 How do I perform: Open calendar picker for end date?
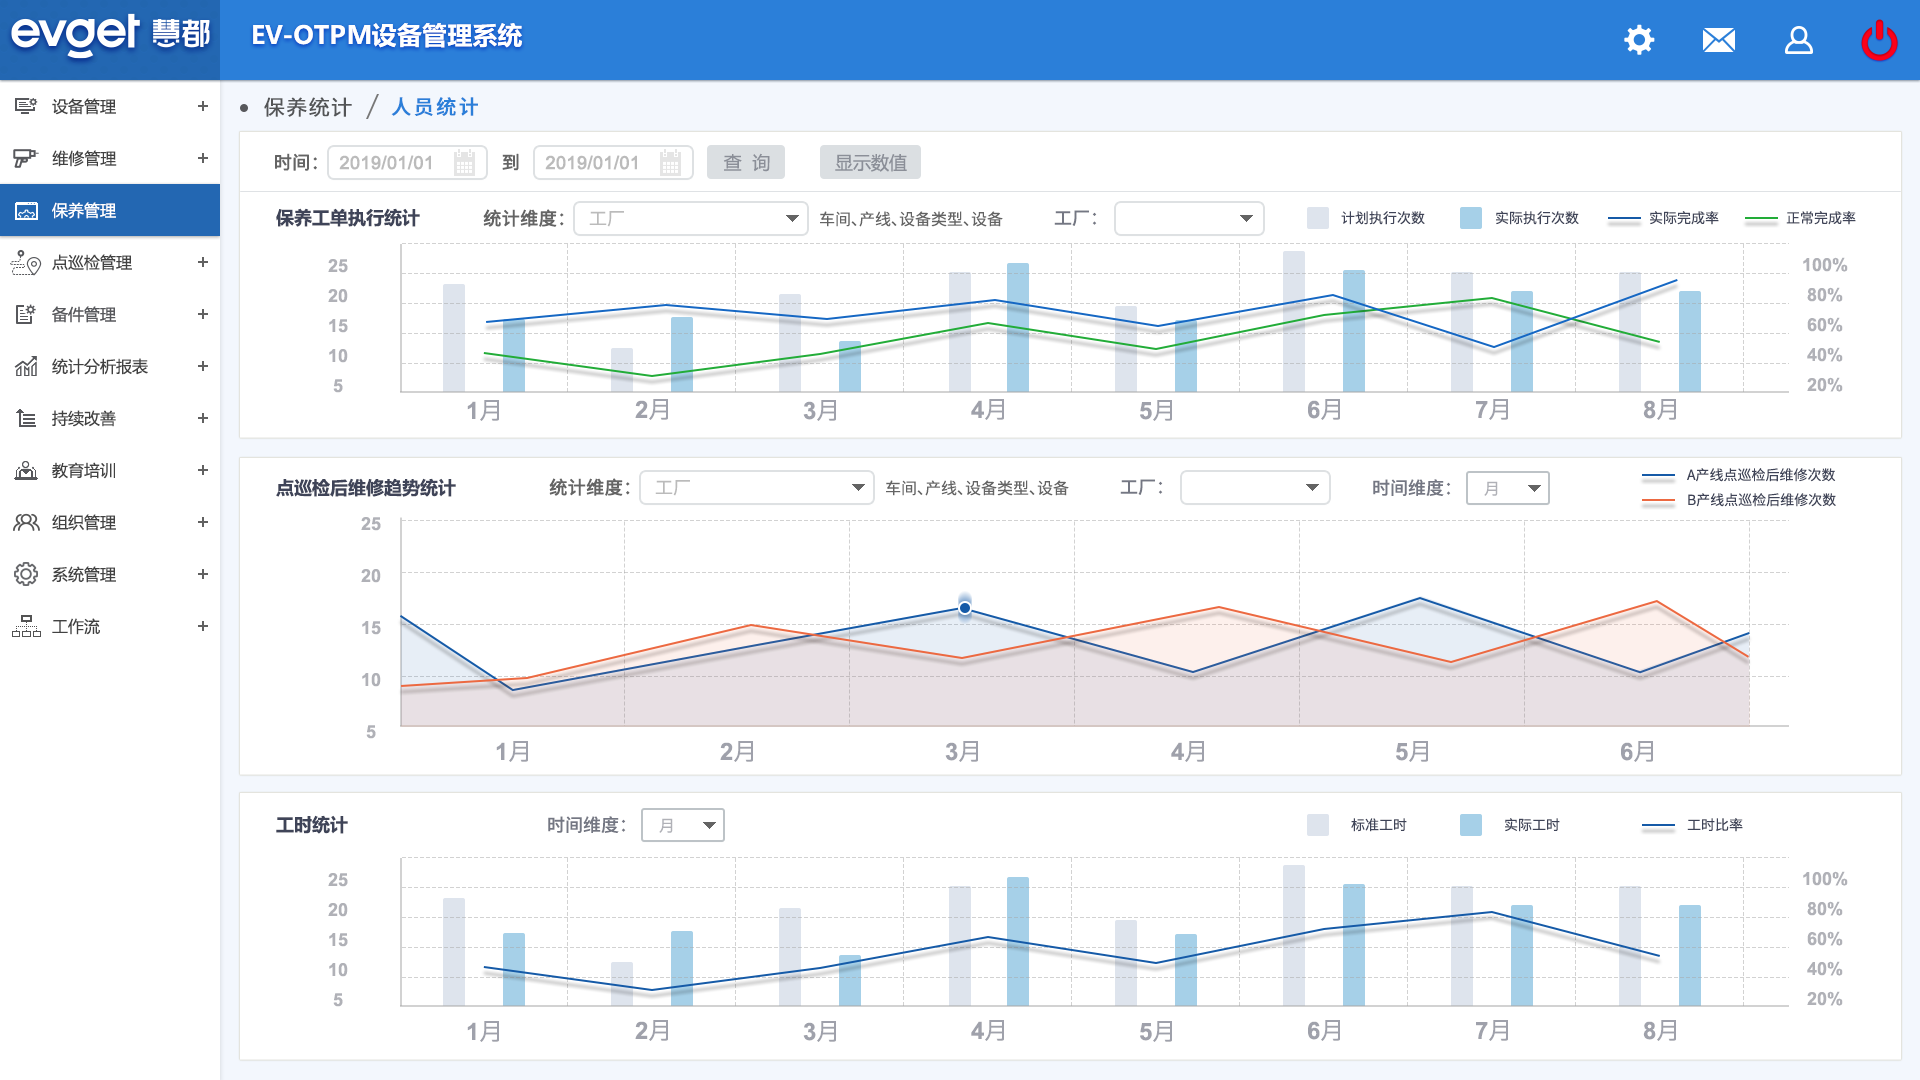[671, 163]
